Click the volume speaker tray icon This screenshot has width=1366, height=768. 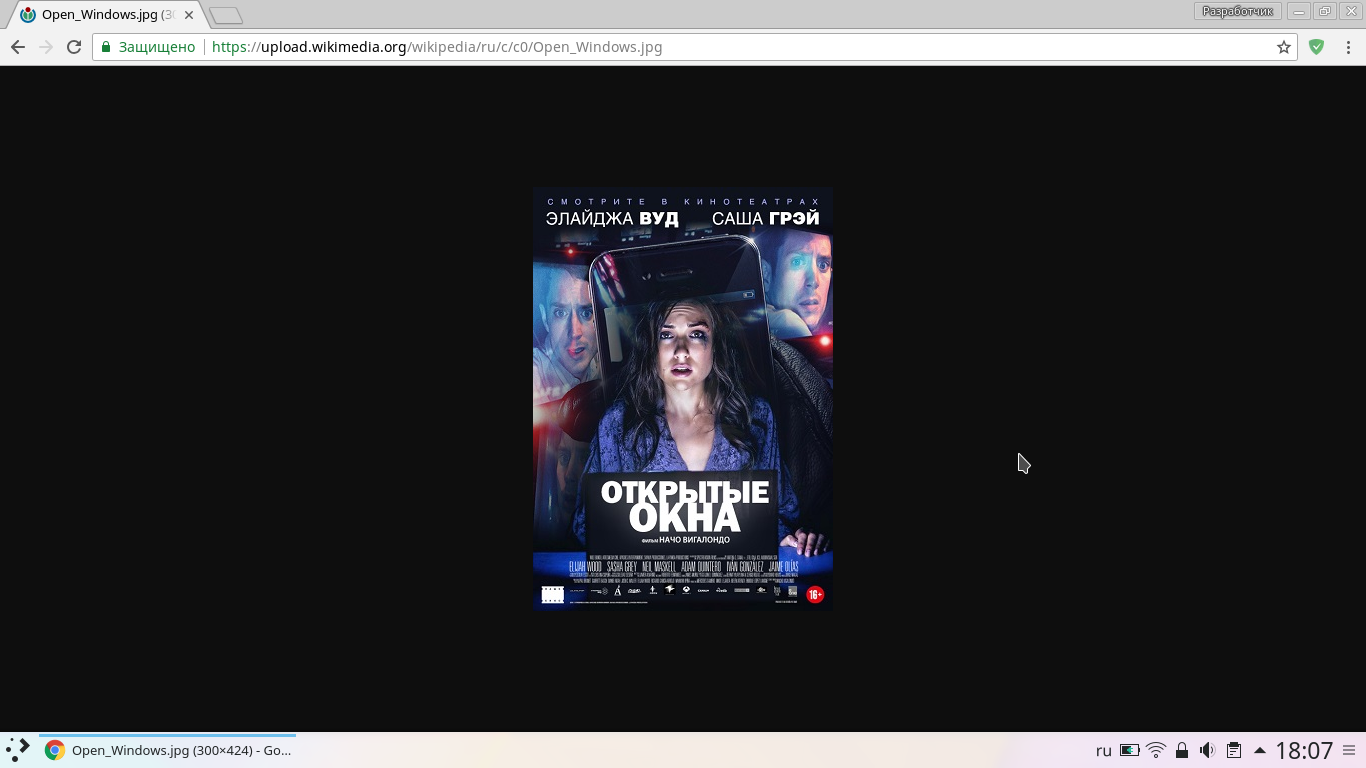1207,750
